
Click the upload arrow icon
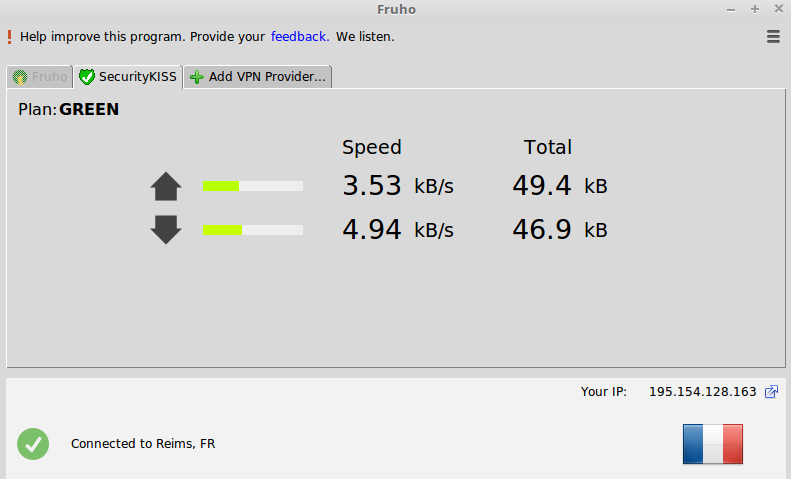(x=166, y=186)
